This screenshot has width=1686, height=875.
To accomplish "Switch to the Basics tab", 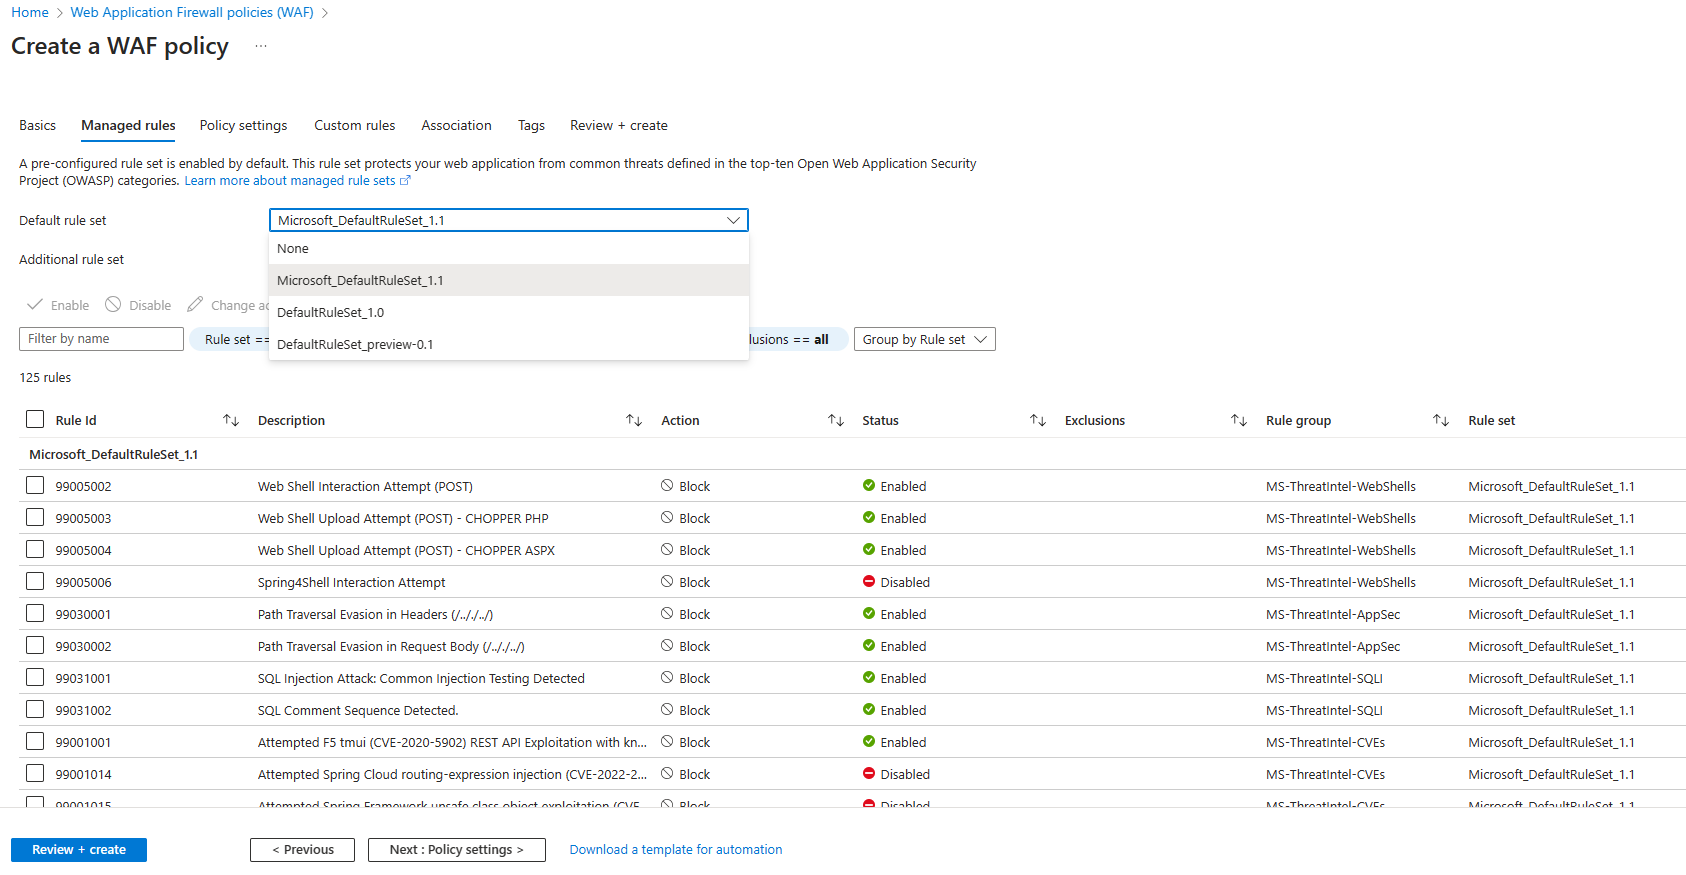I will [x=37, y=125].
